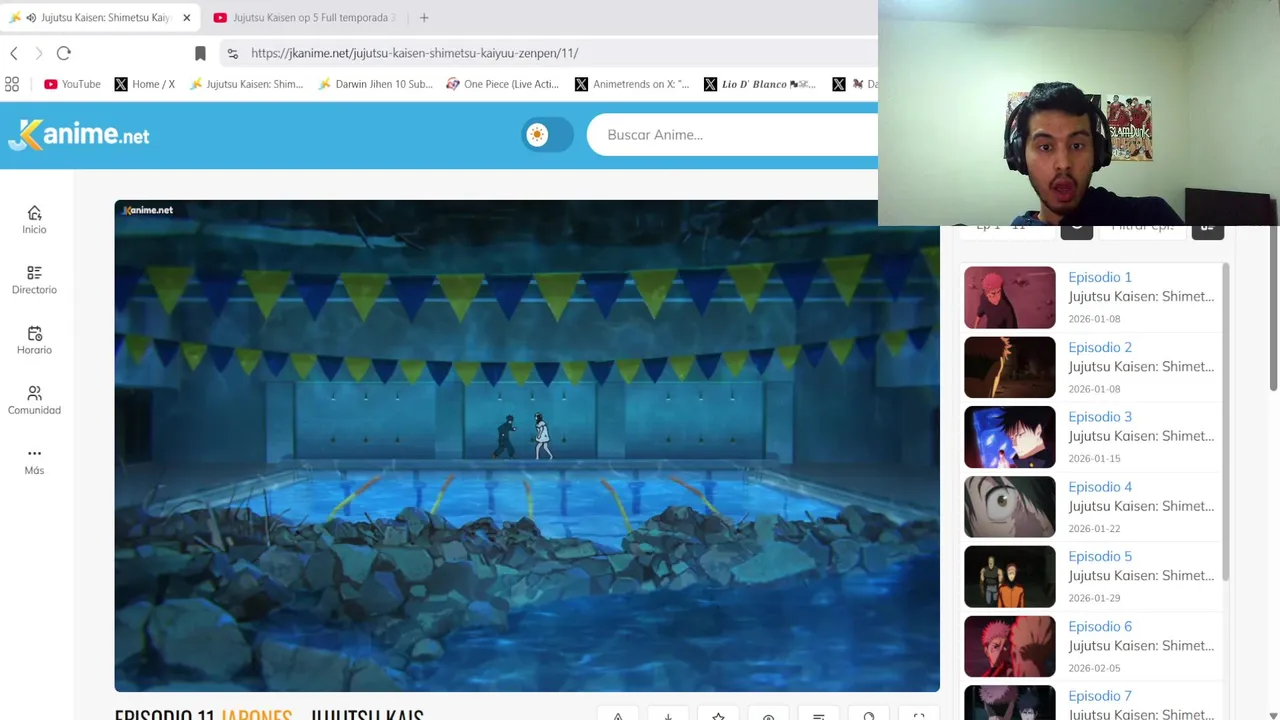
Task: Open the YouTube bookmark
Action: 71,84
